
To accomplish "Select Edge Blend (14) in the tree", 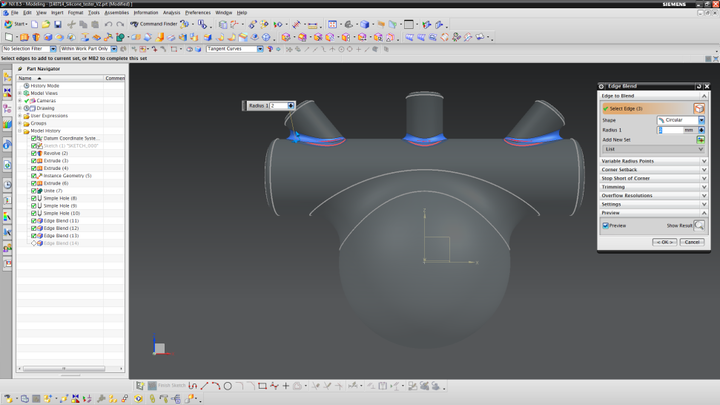I will [x=61, y=243].
